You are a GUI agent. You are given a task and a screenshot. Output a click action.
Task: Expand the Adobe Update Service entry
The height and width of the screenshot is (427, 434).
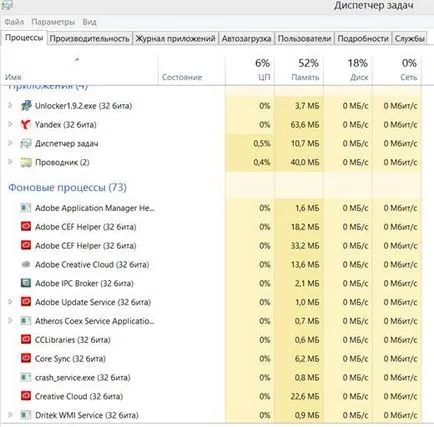tap(10, 302)
